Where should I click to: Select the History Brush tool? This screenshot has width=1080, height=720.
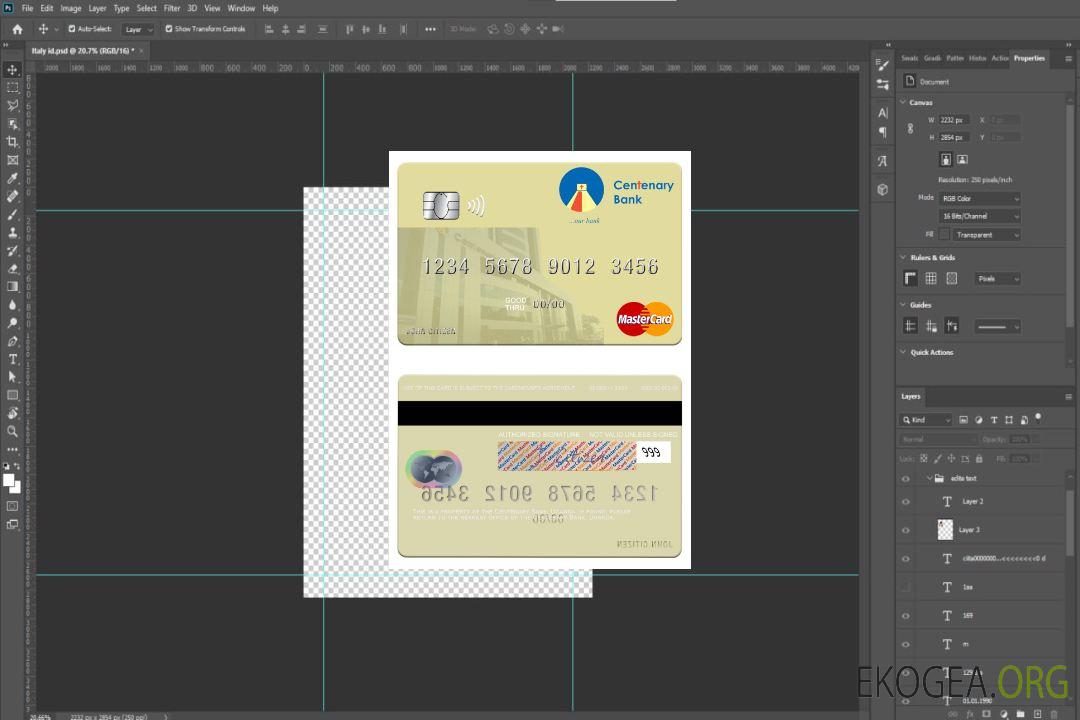12,251
